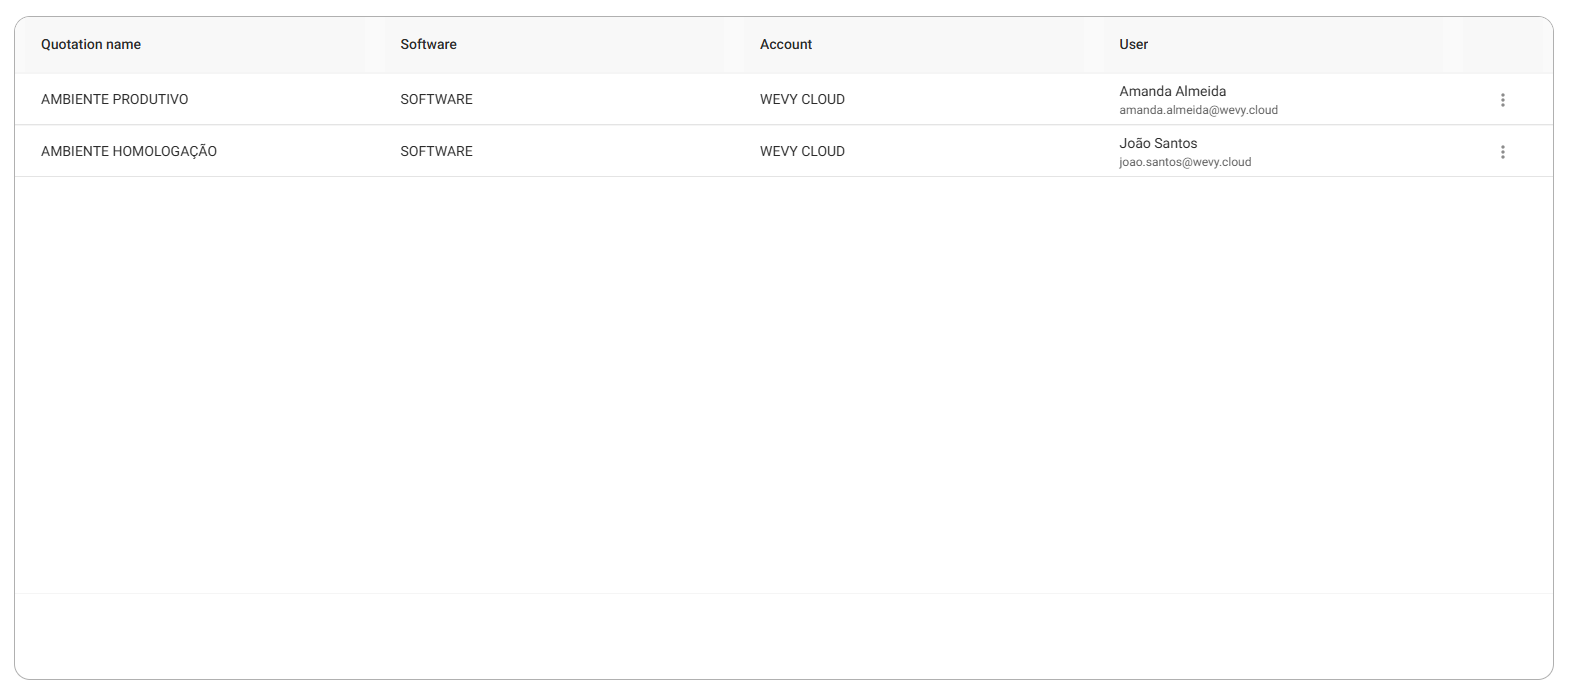This screenshot has width=1573, height=690.
Task: Click WEVY CLOUD account in the first row
Action: coord(802,99)
